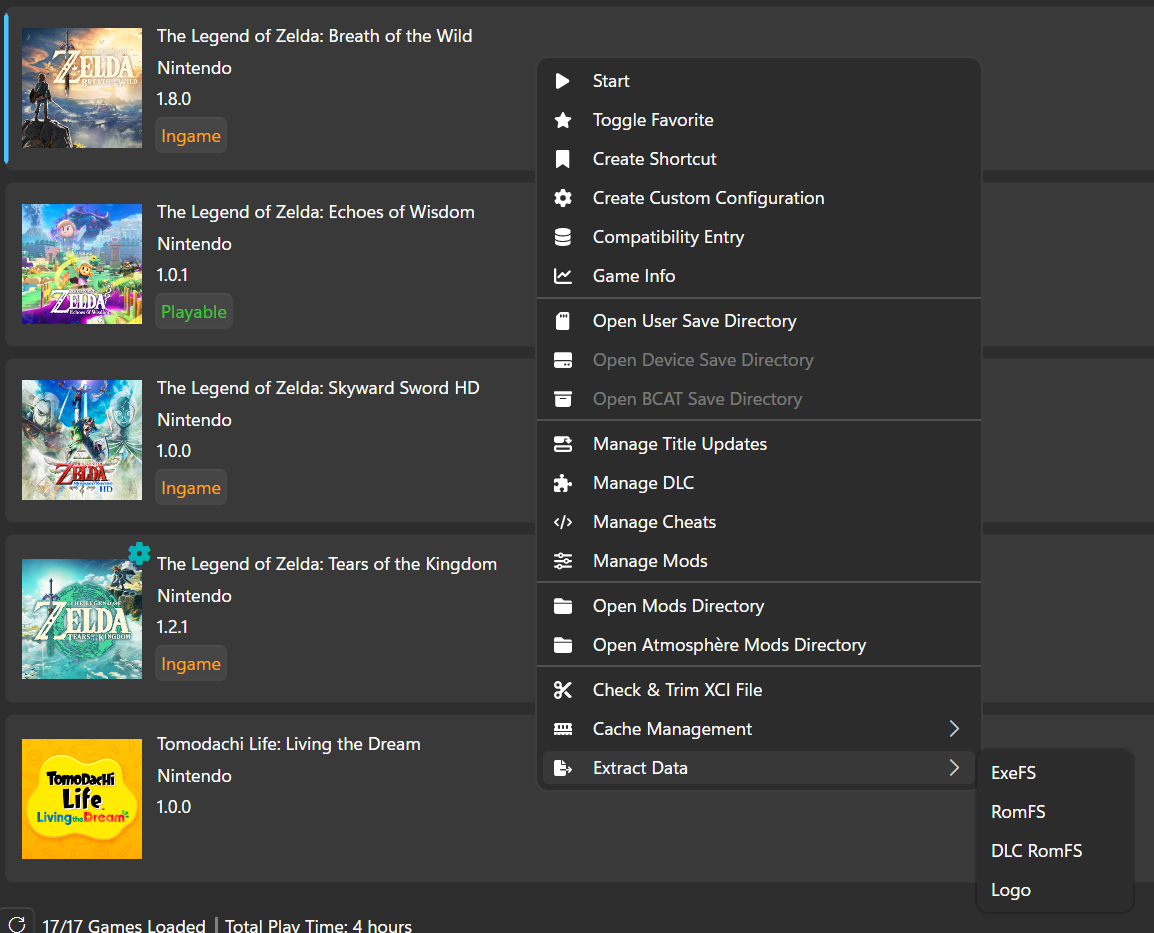
Task: Expand the Cache Management submenu arrow
Action: click(954, 728)
